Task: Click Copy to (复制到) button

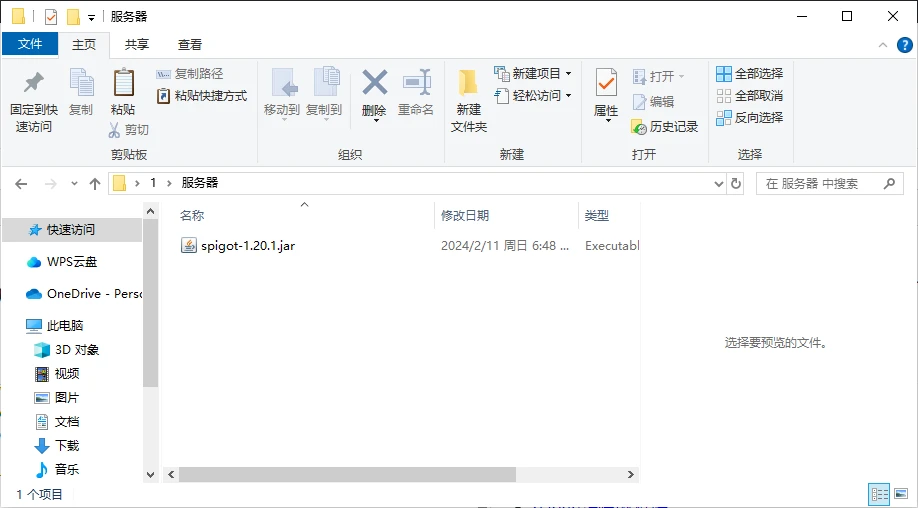Action: pyautogui.click(x=324, y=94)
